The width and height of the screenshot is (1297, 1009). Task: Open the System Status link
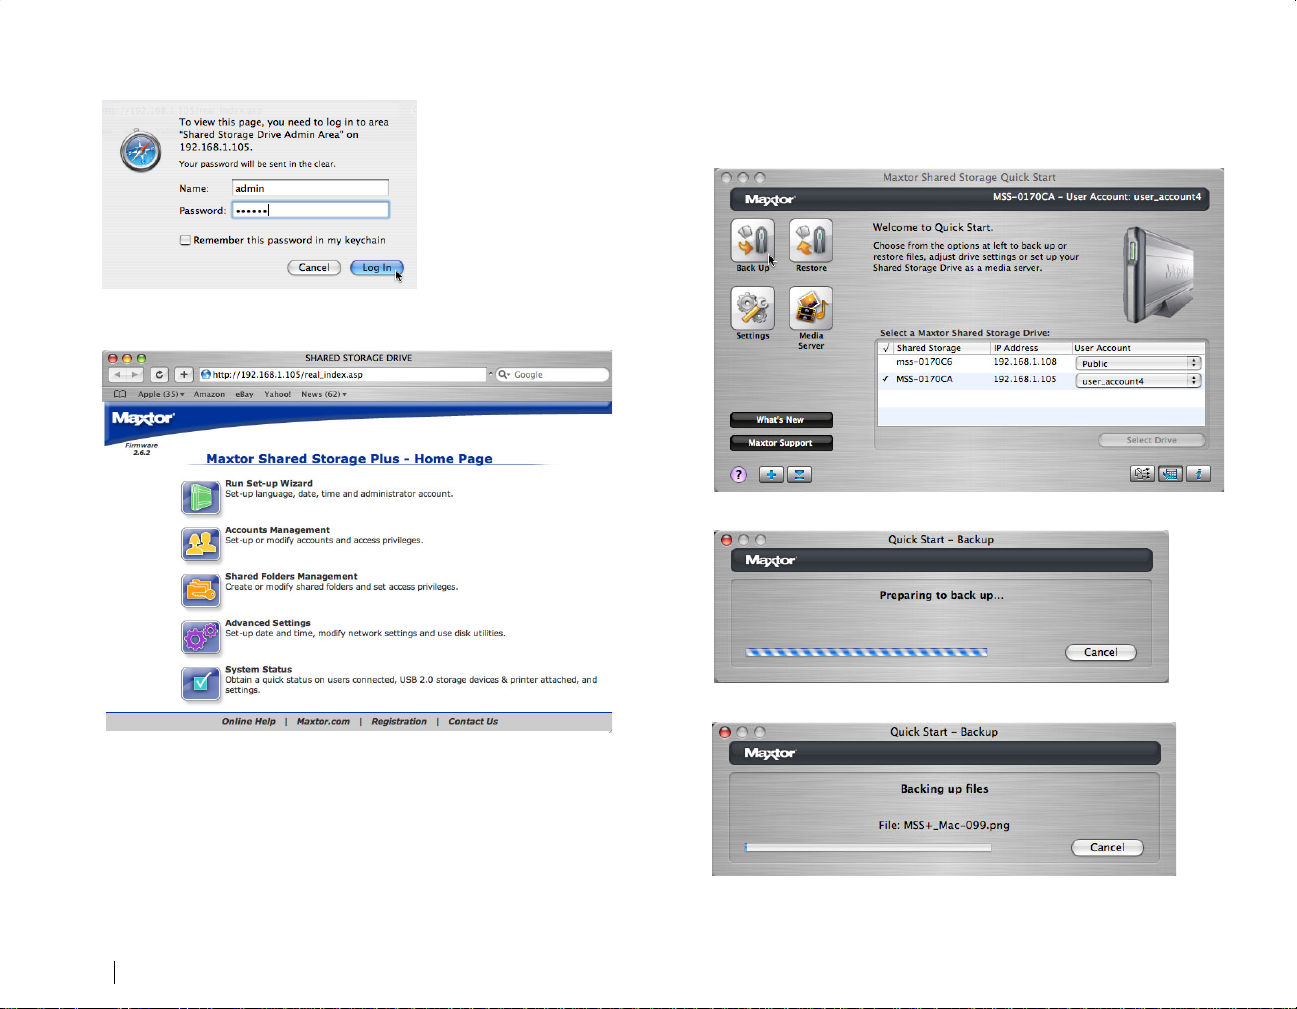click(x=259, y=669)
